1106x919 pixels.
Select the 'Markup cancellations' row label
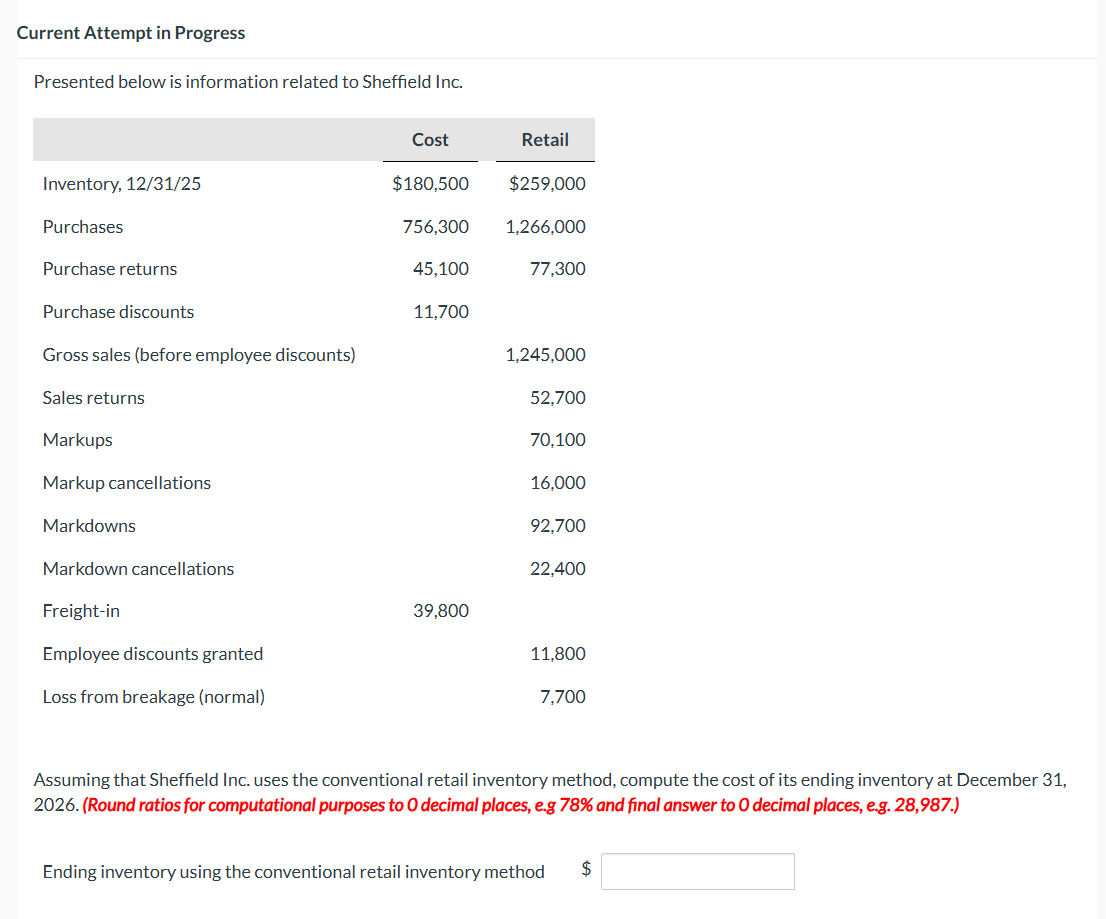127,482
